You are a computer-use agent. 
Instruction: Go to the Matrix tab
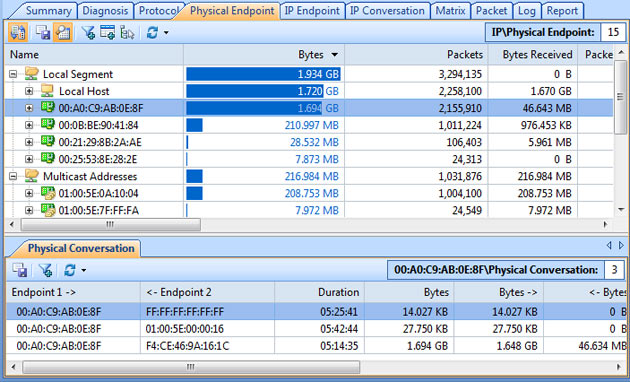tap(450, 11)
